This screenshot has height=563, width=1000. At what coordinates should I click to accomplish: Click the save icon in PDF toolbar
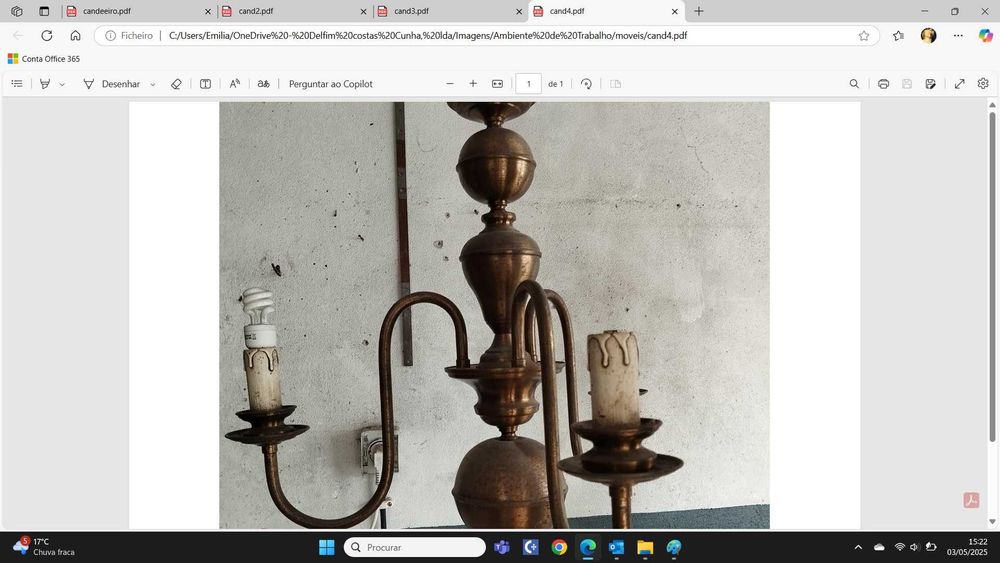pyautogui.click(x=907, y=84)
